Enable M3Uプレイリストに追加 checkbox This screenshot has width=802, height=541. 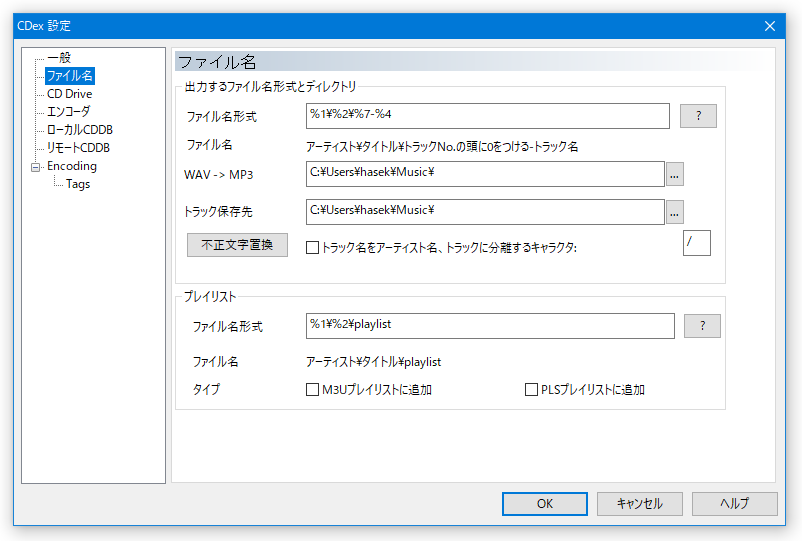pyautogui.click(x=312, y=390)
